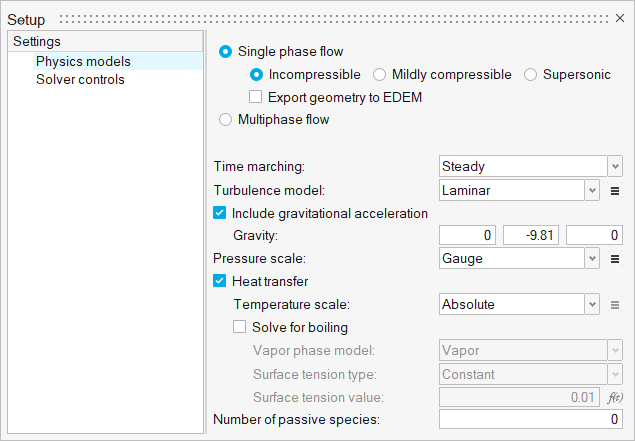
Task: Open Turbulence model options menu icon
Action: pos(616,189)
